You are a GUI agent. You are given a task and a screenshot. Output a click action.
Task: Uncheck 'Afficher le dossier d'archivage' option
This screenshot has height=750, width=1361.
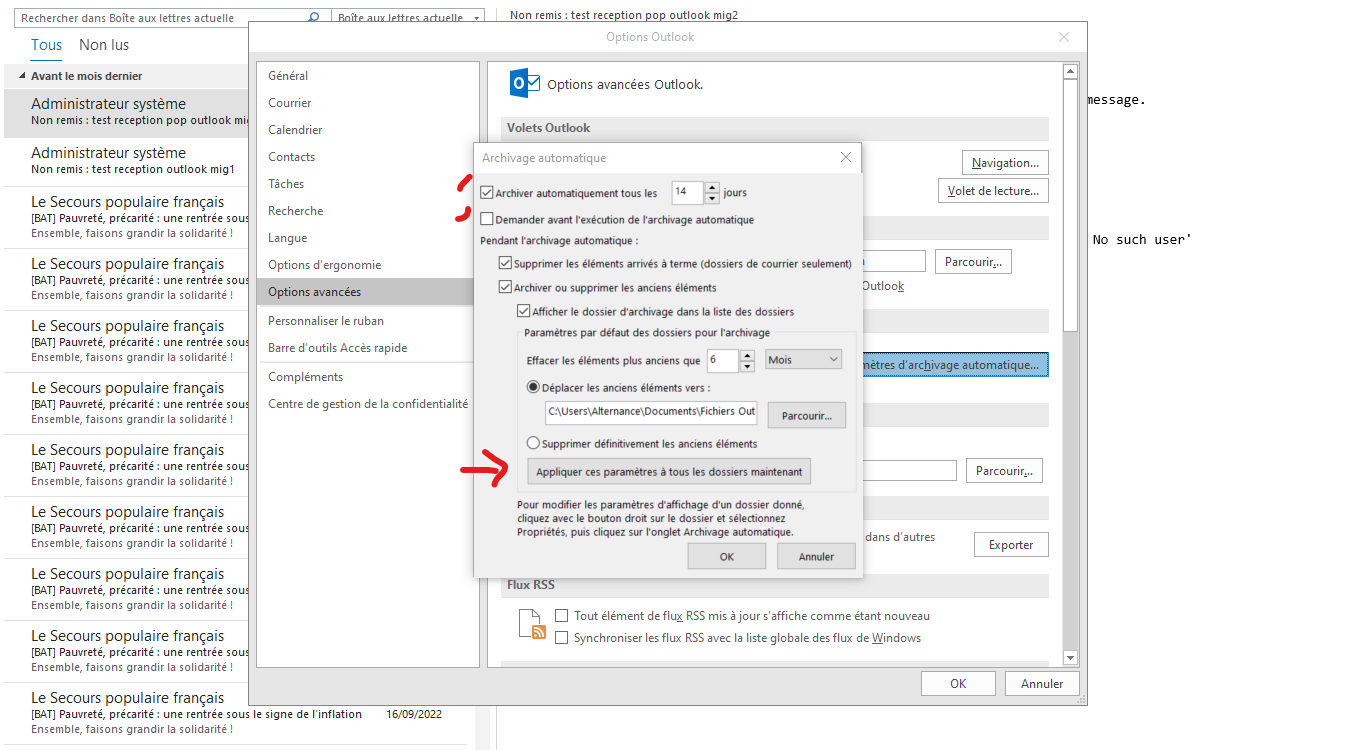pos(523,312)
